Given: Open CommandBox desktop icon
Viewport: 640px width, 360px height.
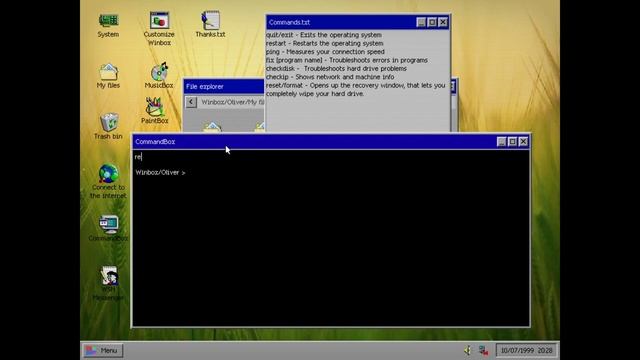Looking at the screenshot, I should pyautogui.click(x=108, y=228).
